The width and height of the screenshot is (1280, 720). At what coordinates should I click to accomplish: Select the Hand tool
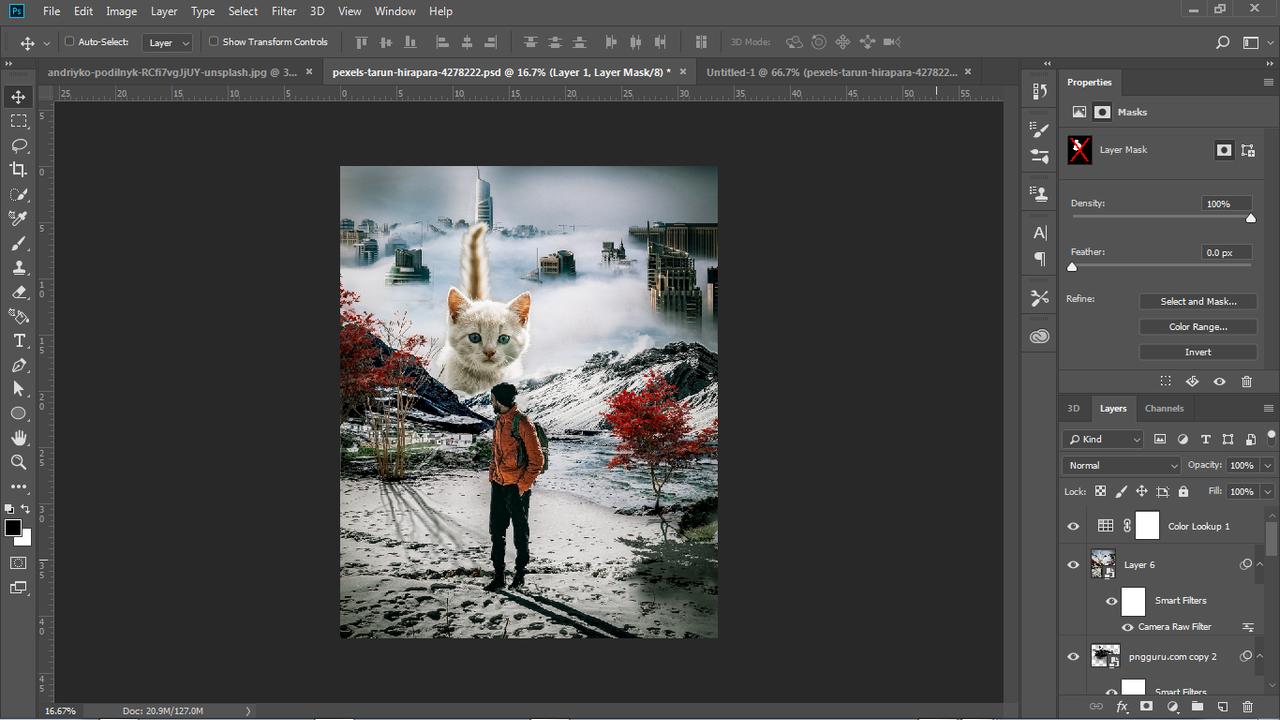(x=18, y=438)
